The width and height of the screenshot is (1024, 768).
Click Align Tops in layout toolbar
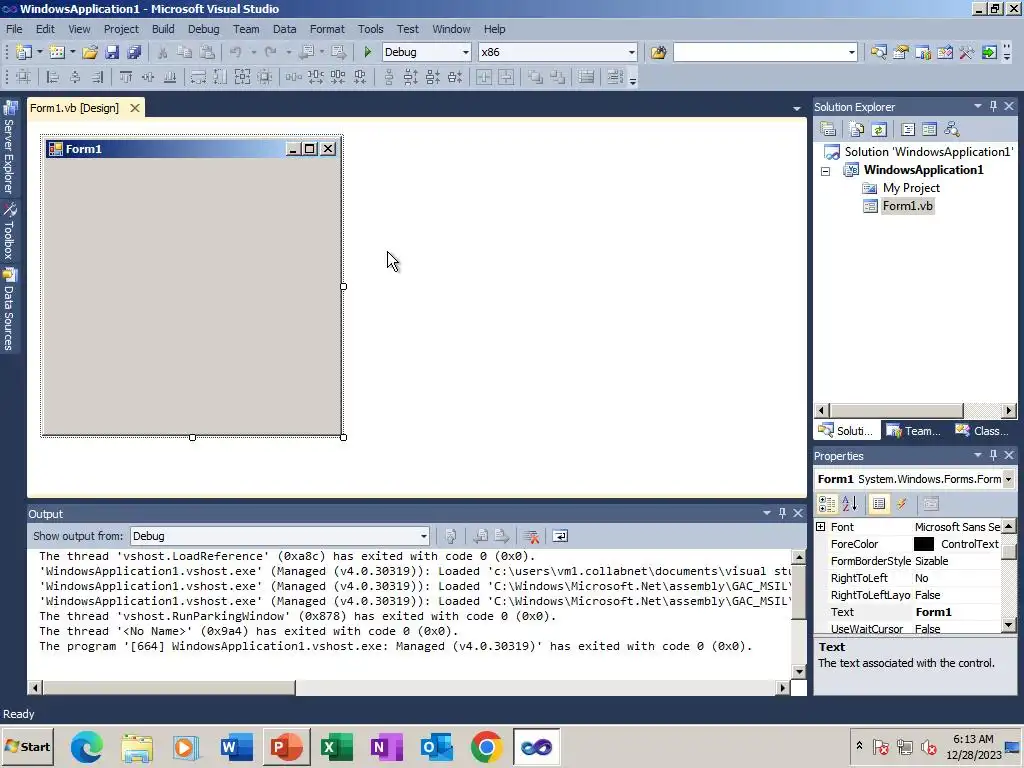[x=125, y=78]
